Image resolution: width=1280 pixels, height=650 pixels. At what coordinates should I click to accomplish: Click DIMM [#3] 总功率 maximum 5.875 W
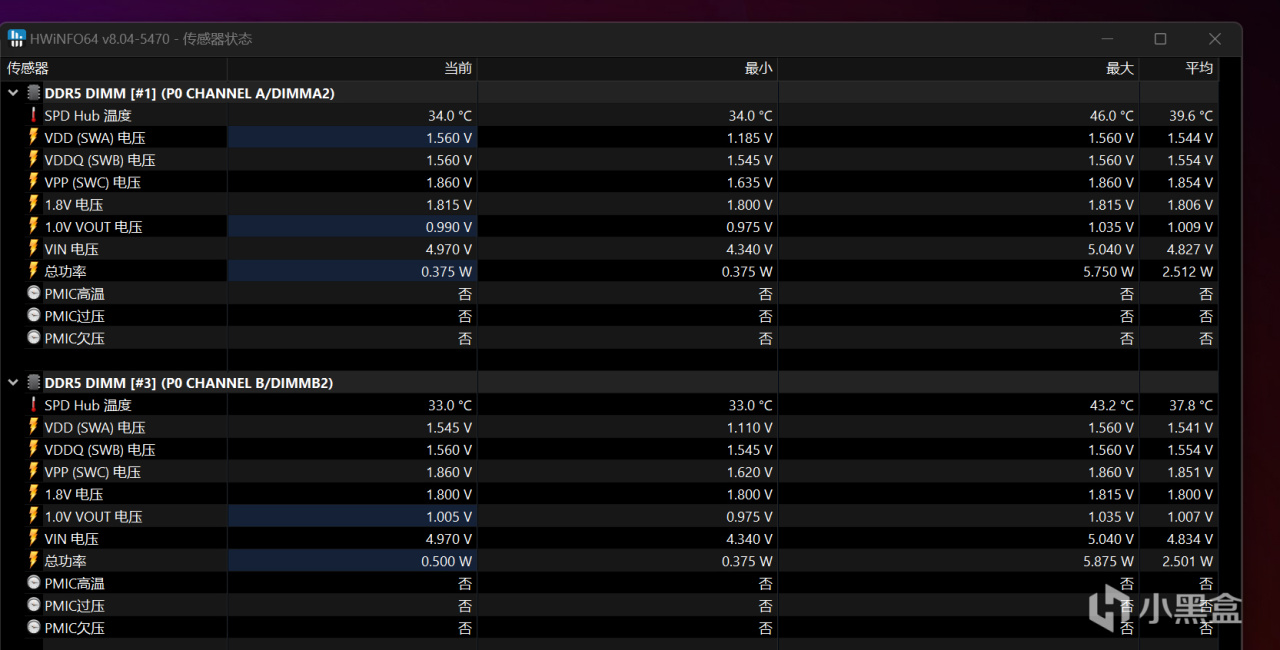pos(1108,561)
